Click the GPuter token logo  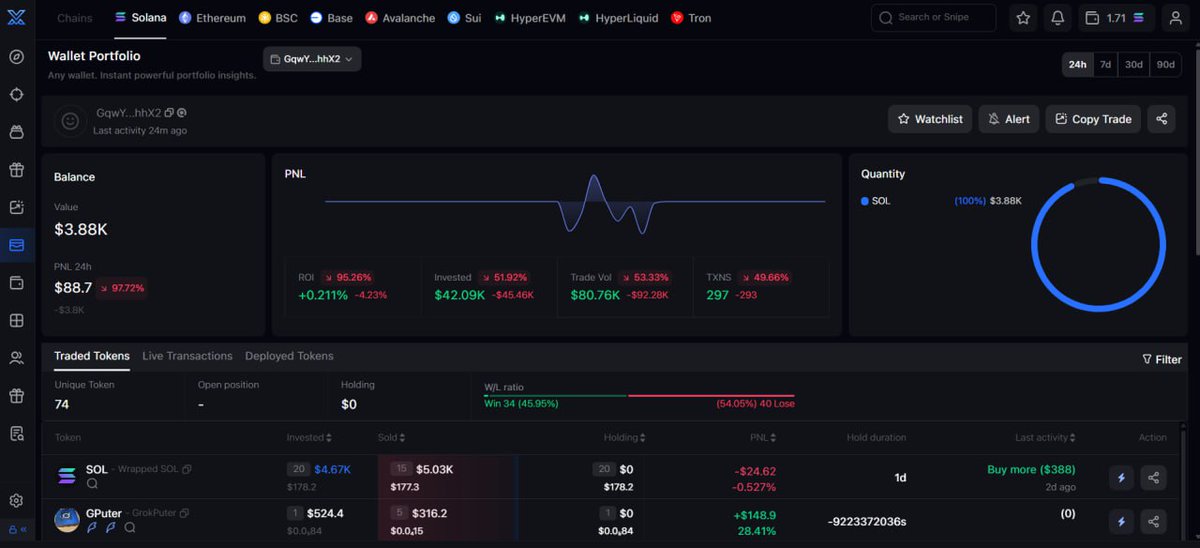pyautogui.click(x=67, y=520)
